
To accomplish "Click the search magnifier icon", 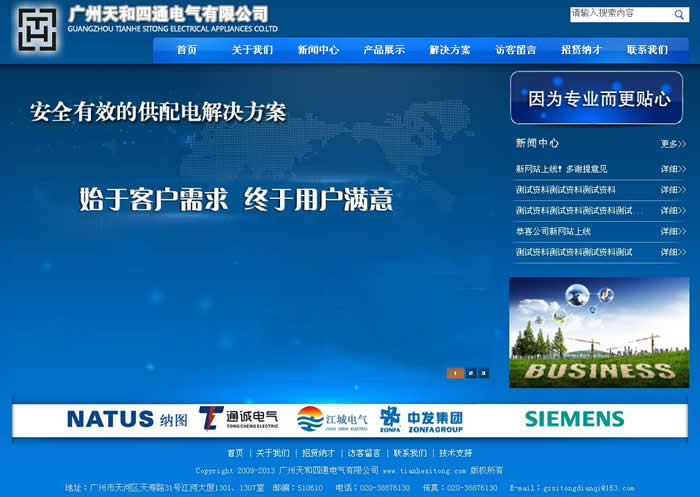I will (681, 15).
